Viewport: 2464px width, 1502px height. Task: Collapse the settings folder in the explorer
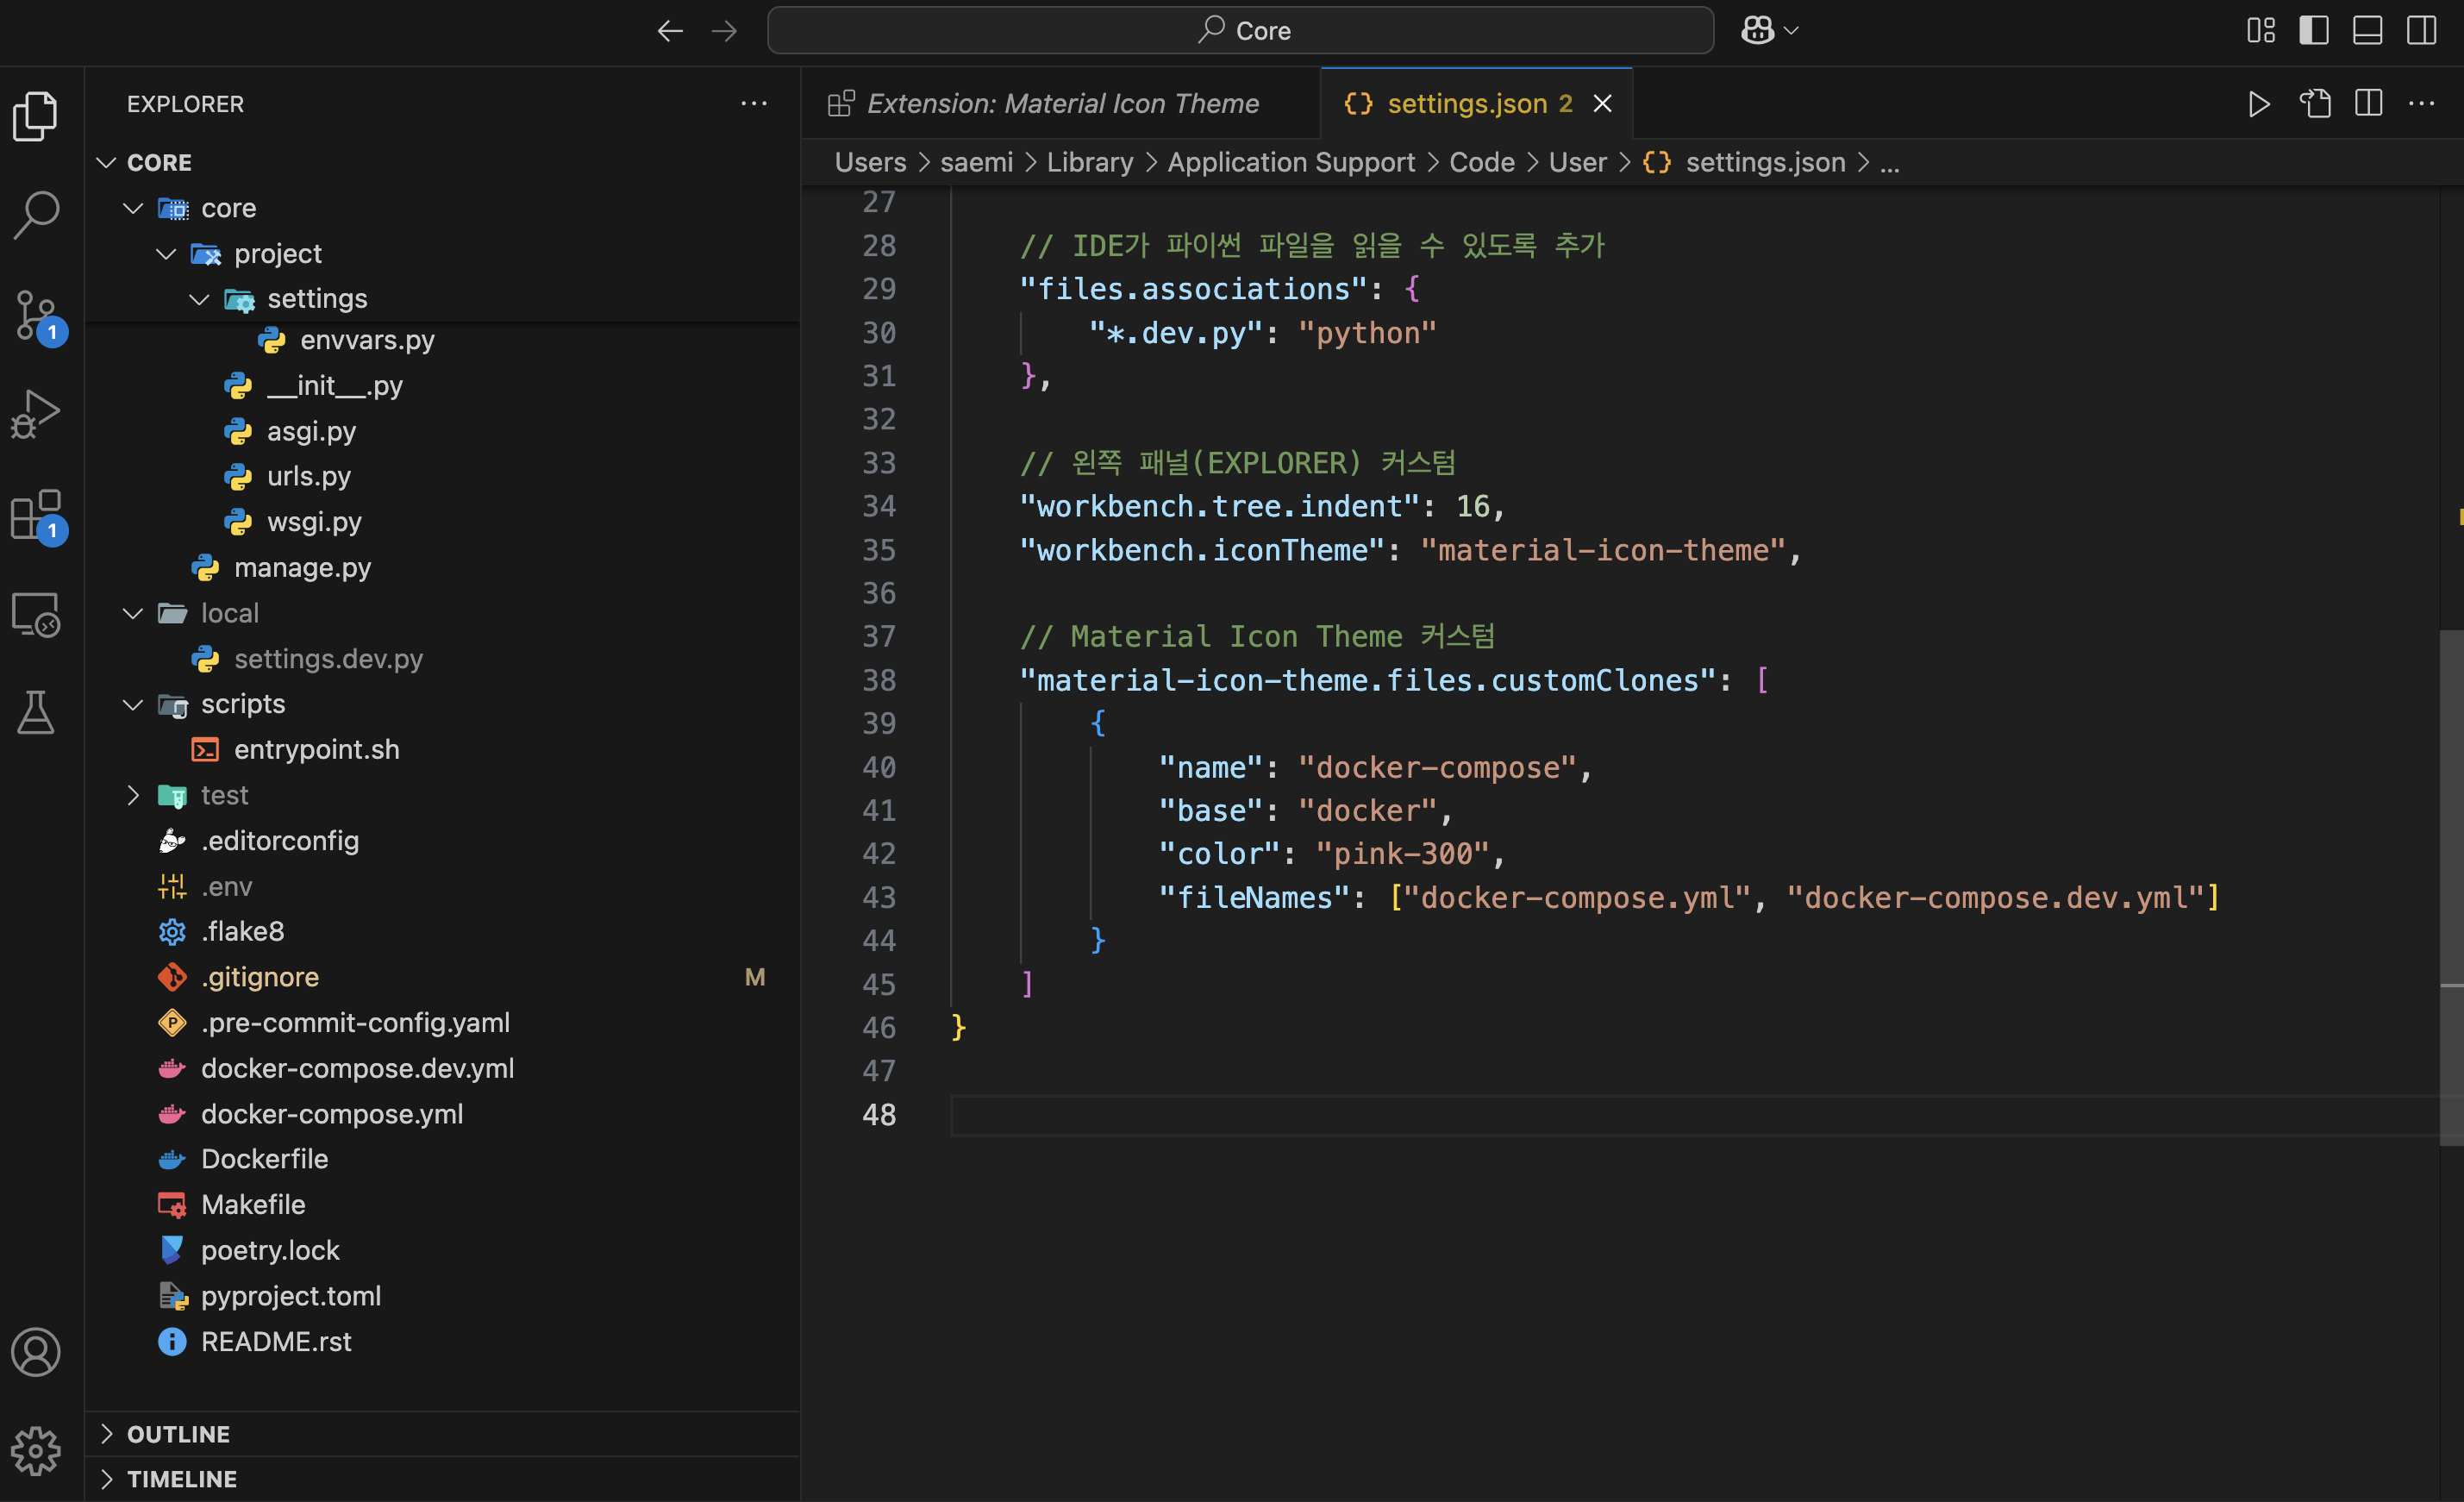coord(199,298)
